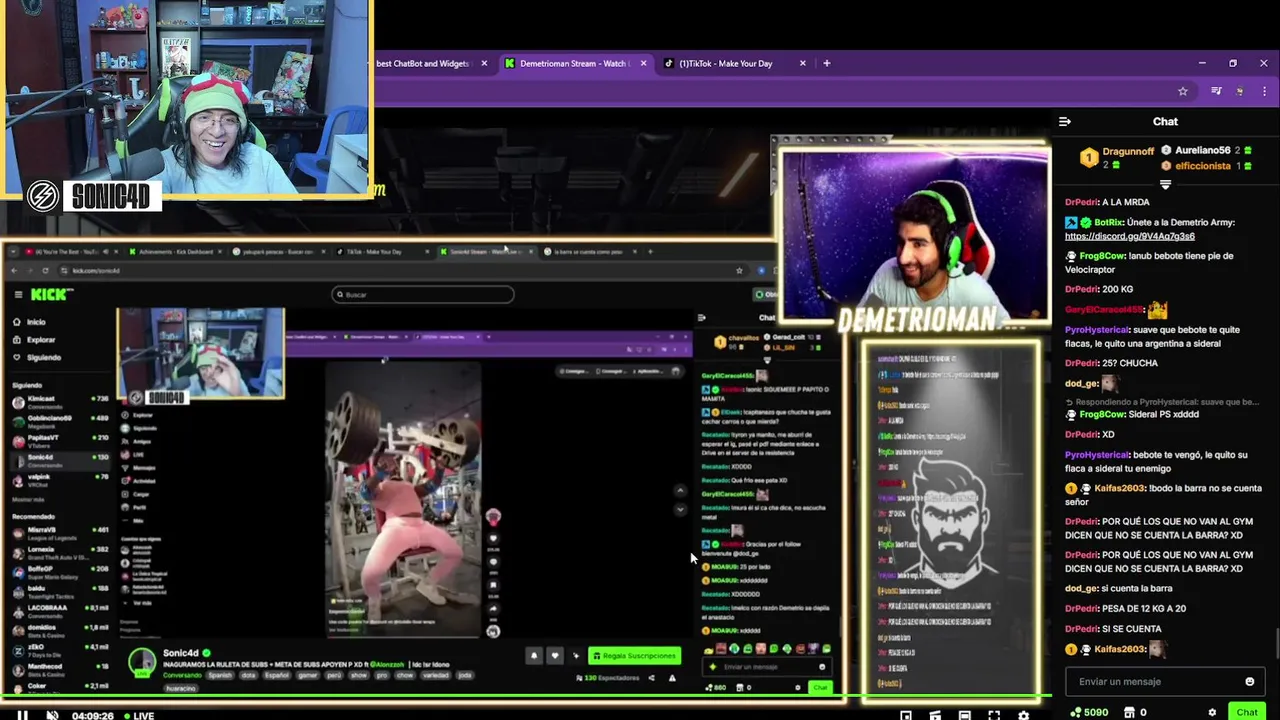The image size is (1280, 720).
Task: Go back in inner browser
Action: click(14, 270)
